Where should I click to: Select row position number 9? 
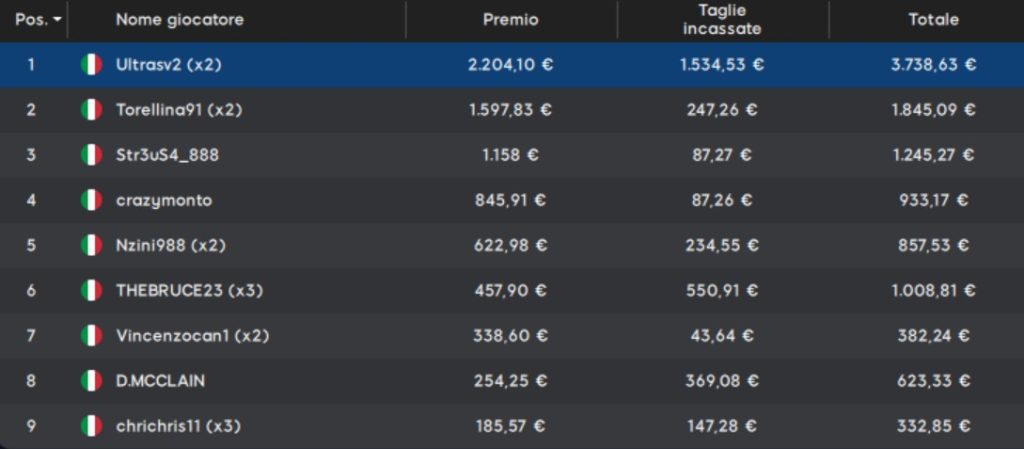[31, 426]
